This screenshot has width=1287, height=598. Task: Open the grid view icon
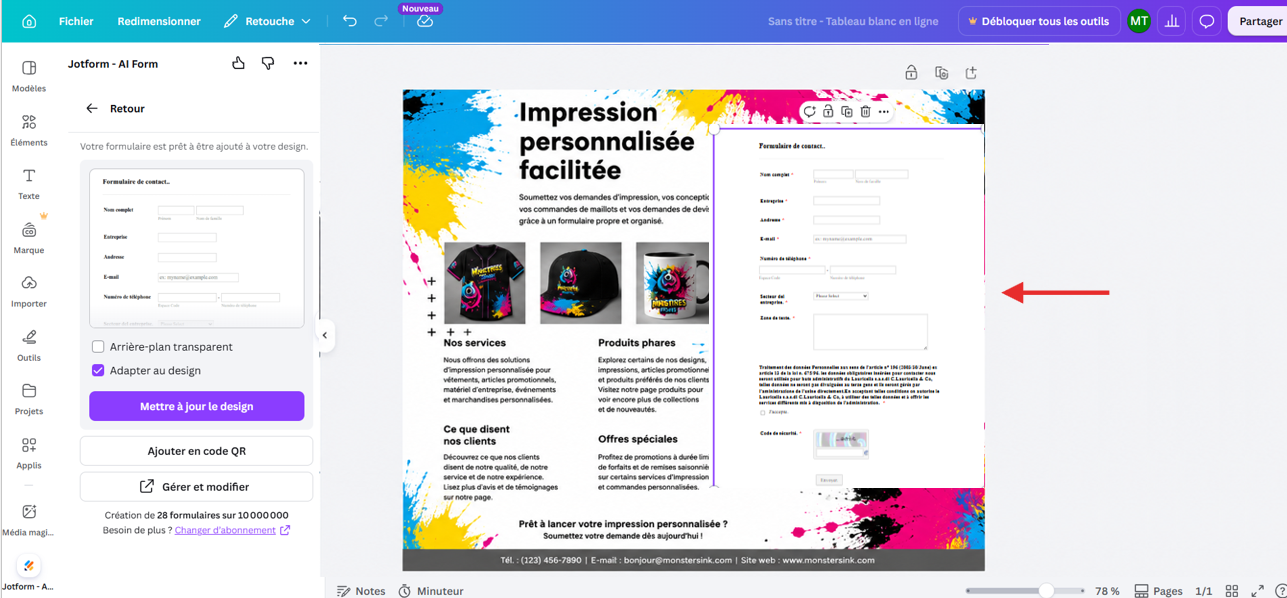pyautogui.click(x=1232, y=591)
